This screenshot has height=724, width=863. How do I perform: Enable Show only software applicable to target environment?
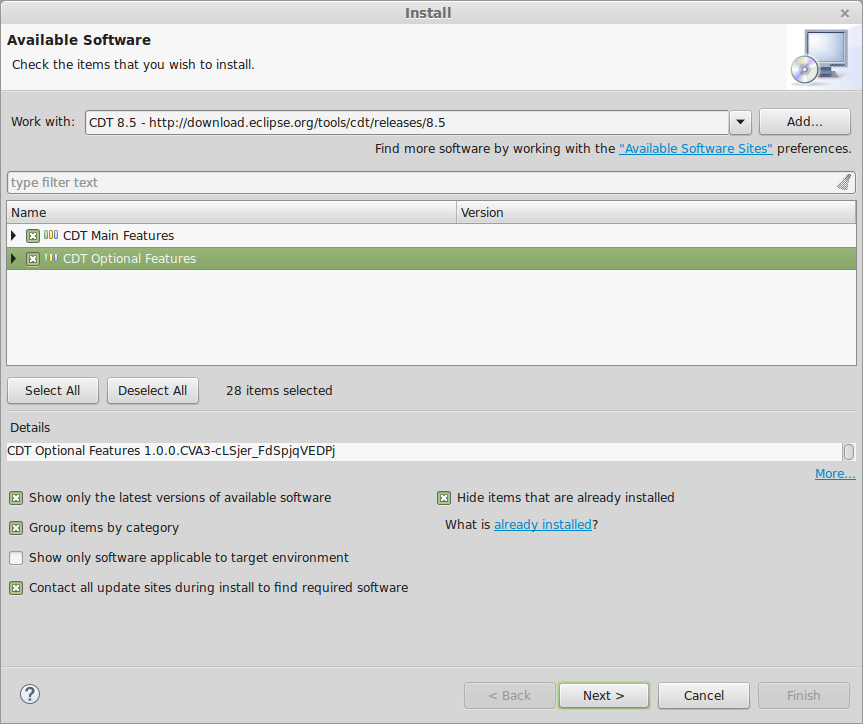click(16, 558)
